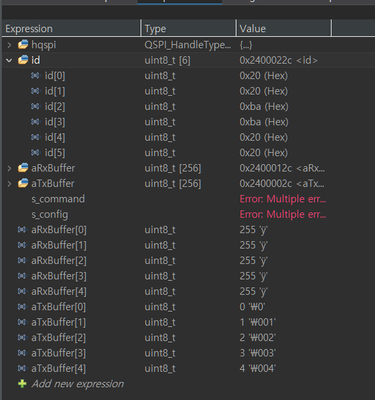
Task: Click the hqspi structure folder icon
Action: [x=23, y=44]
